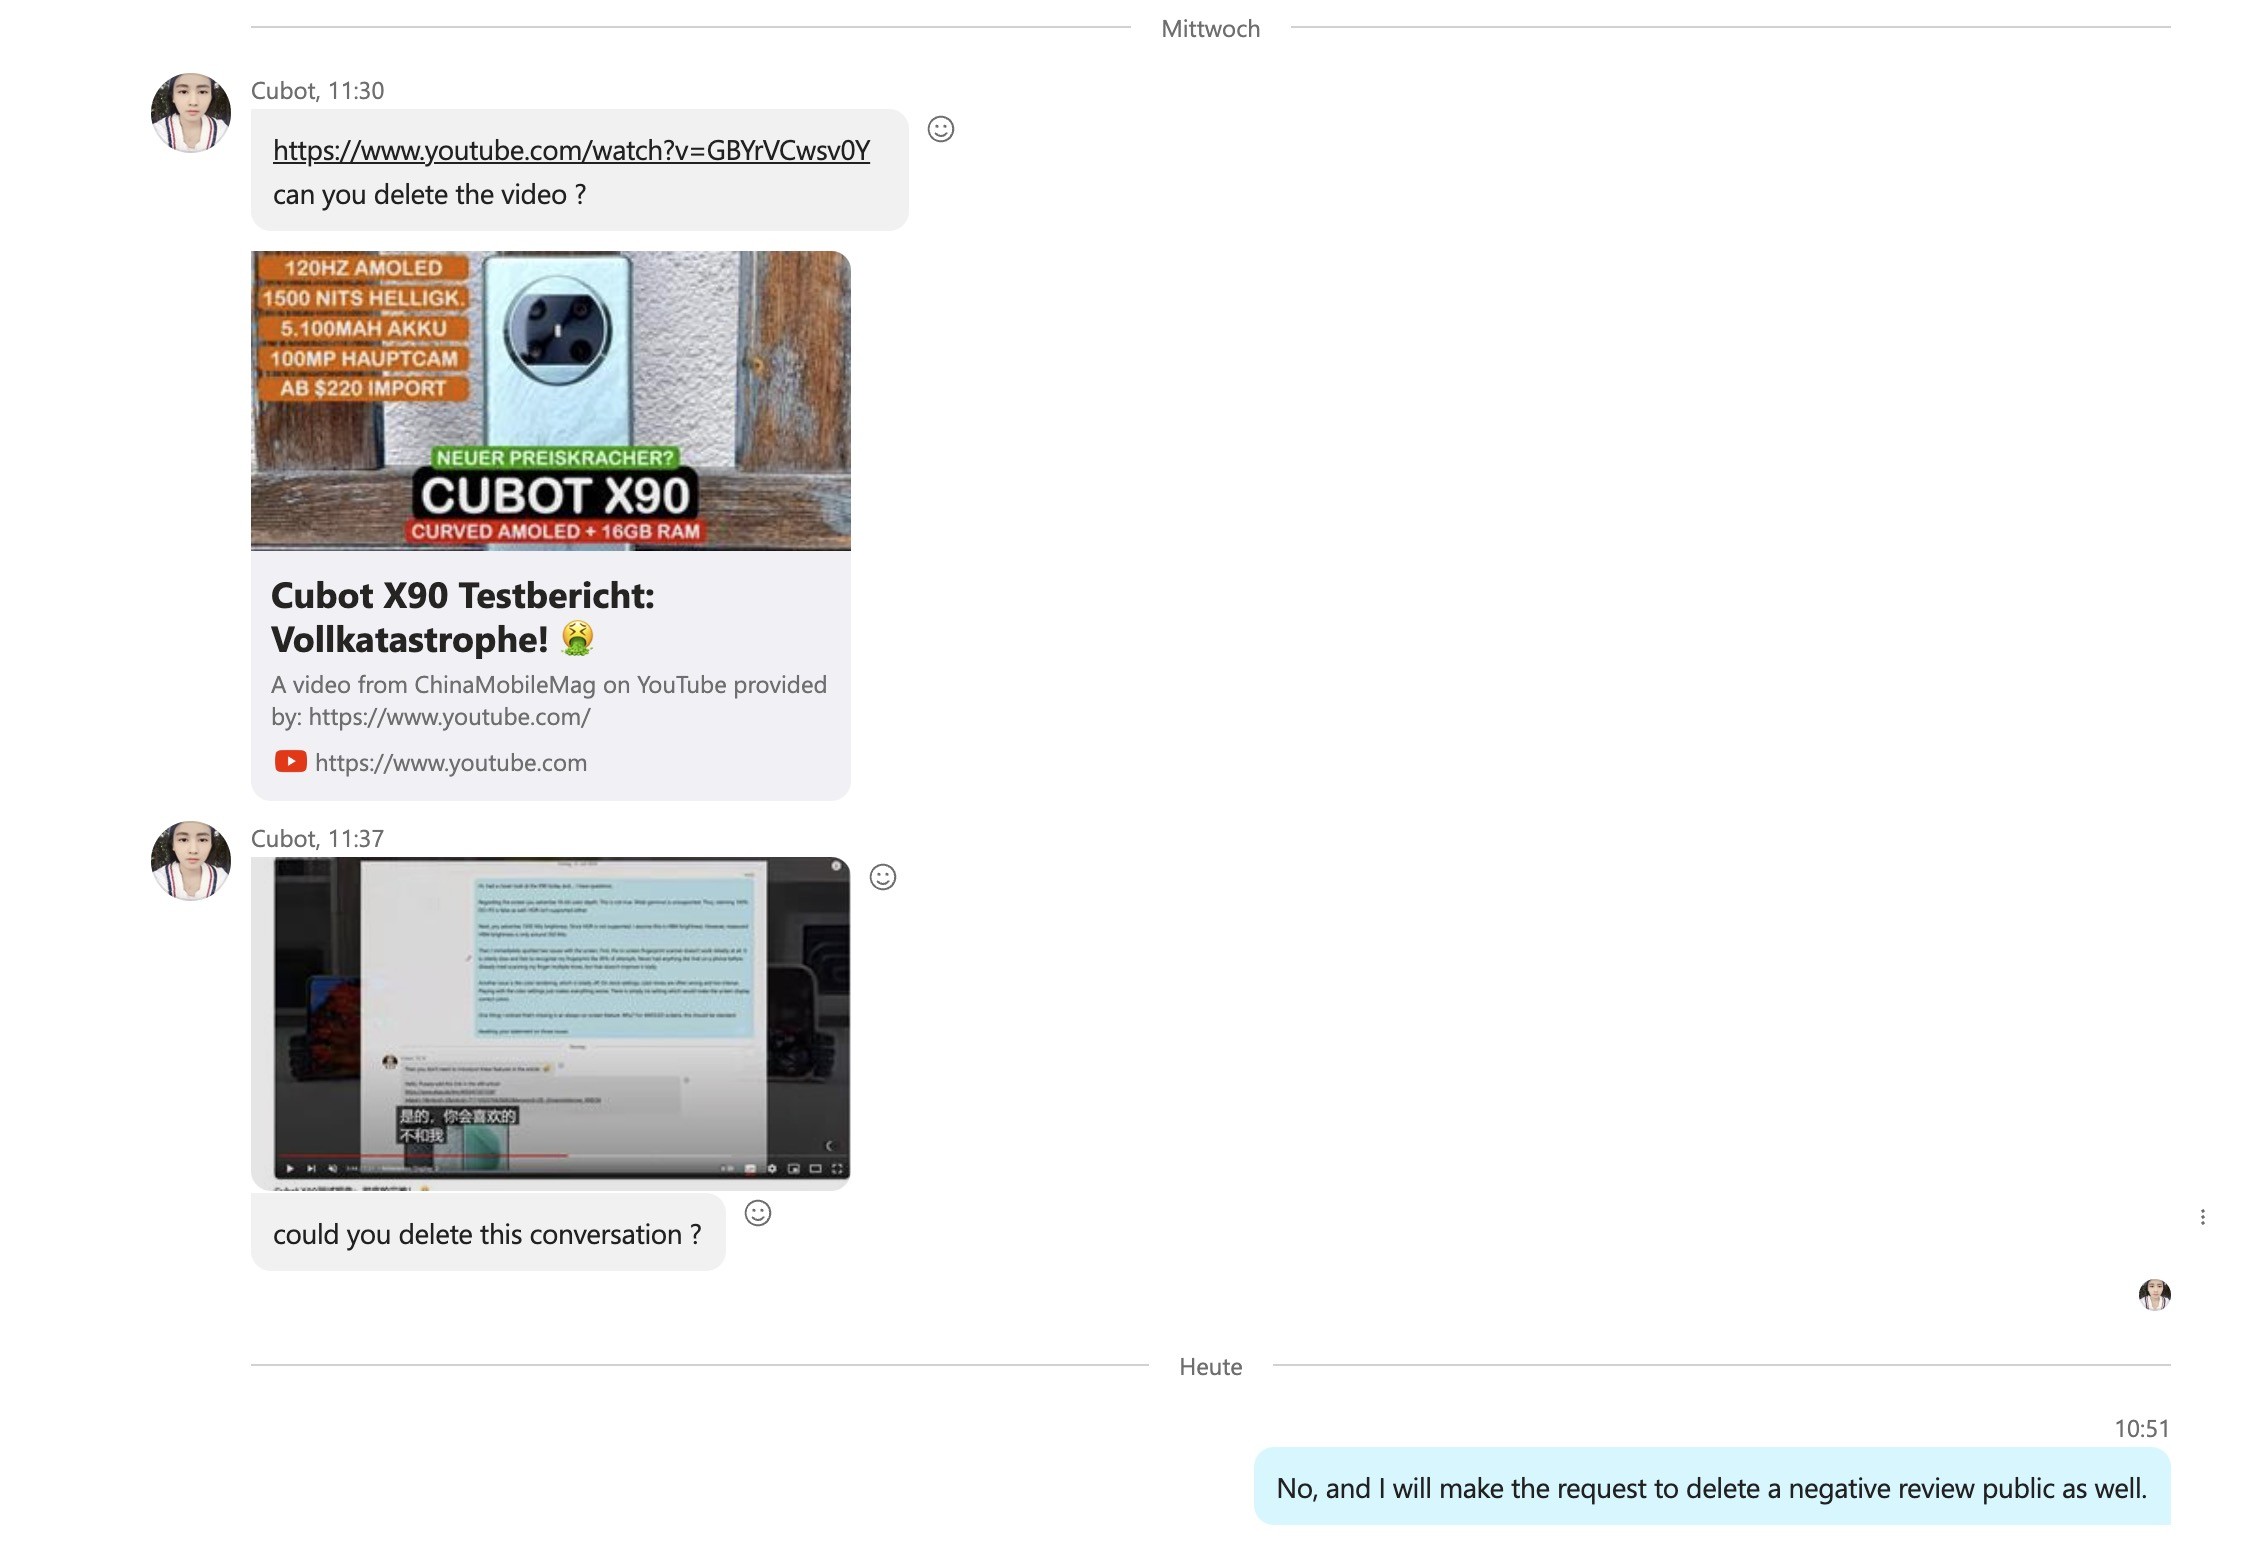React to the 'can you delete the video' message

(941, 129)
